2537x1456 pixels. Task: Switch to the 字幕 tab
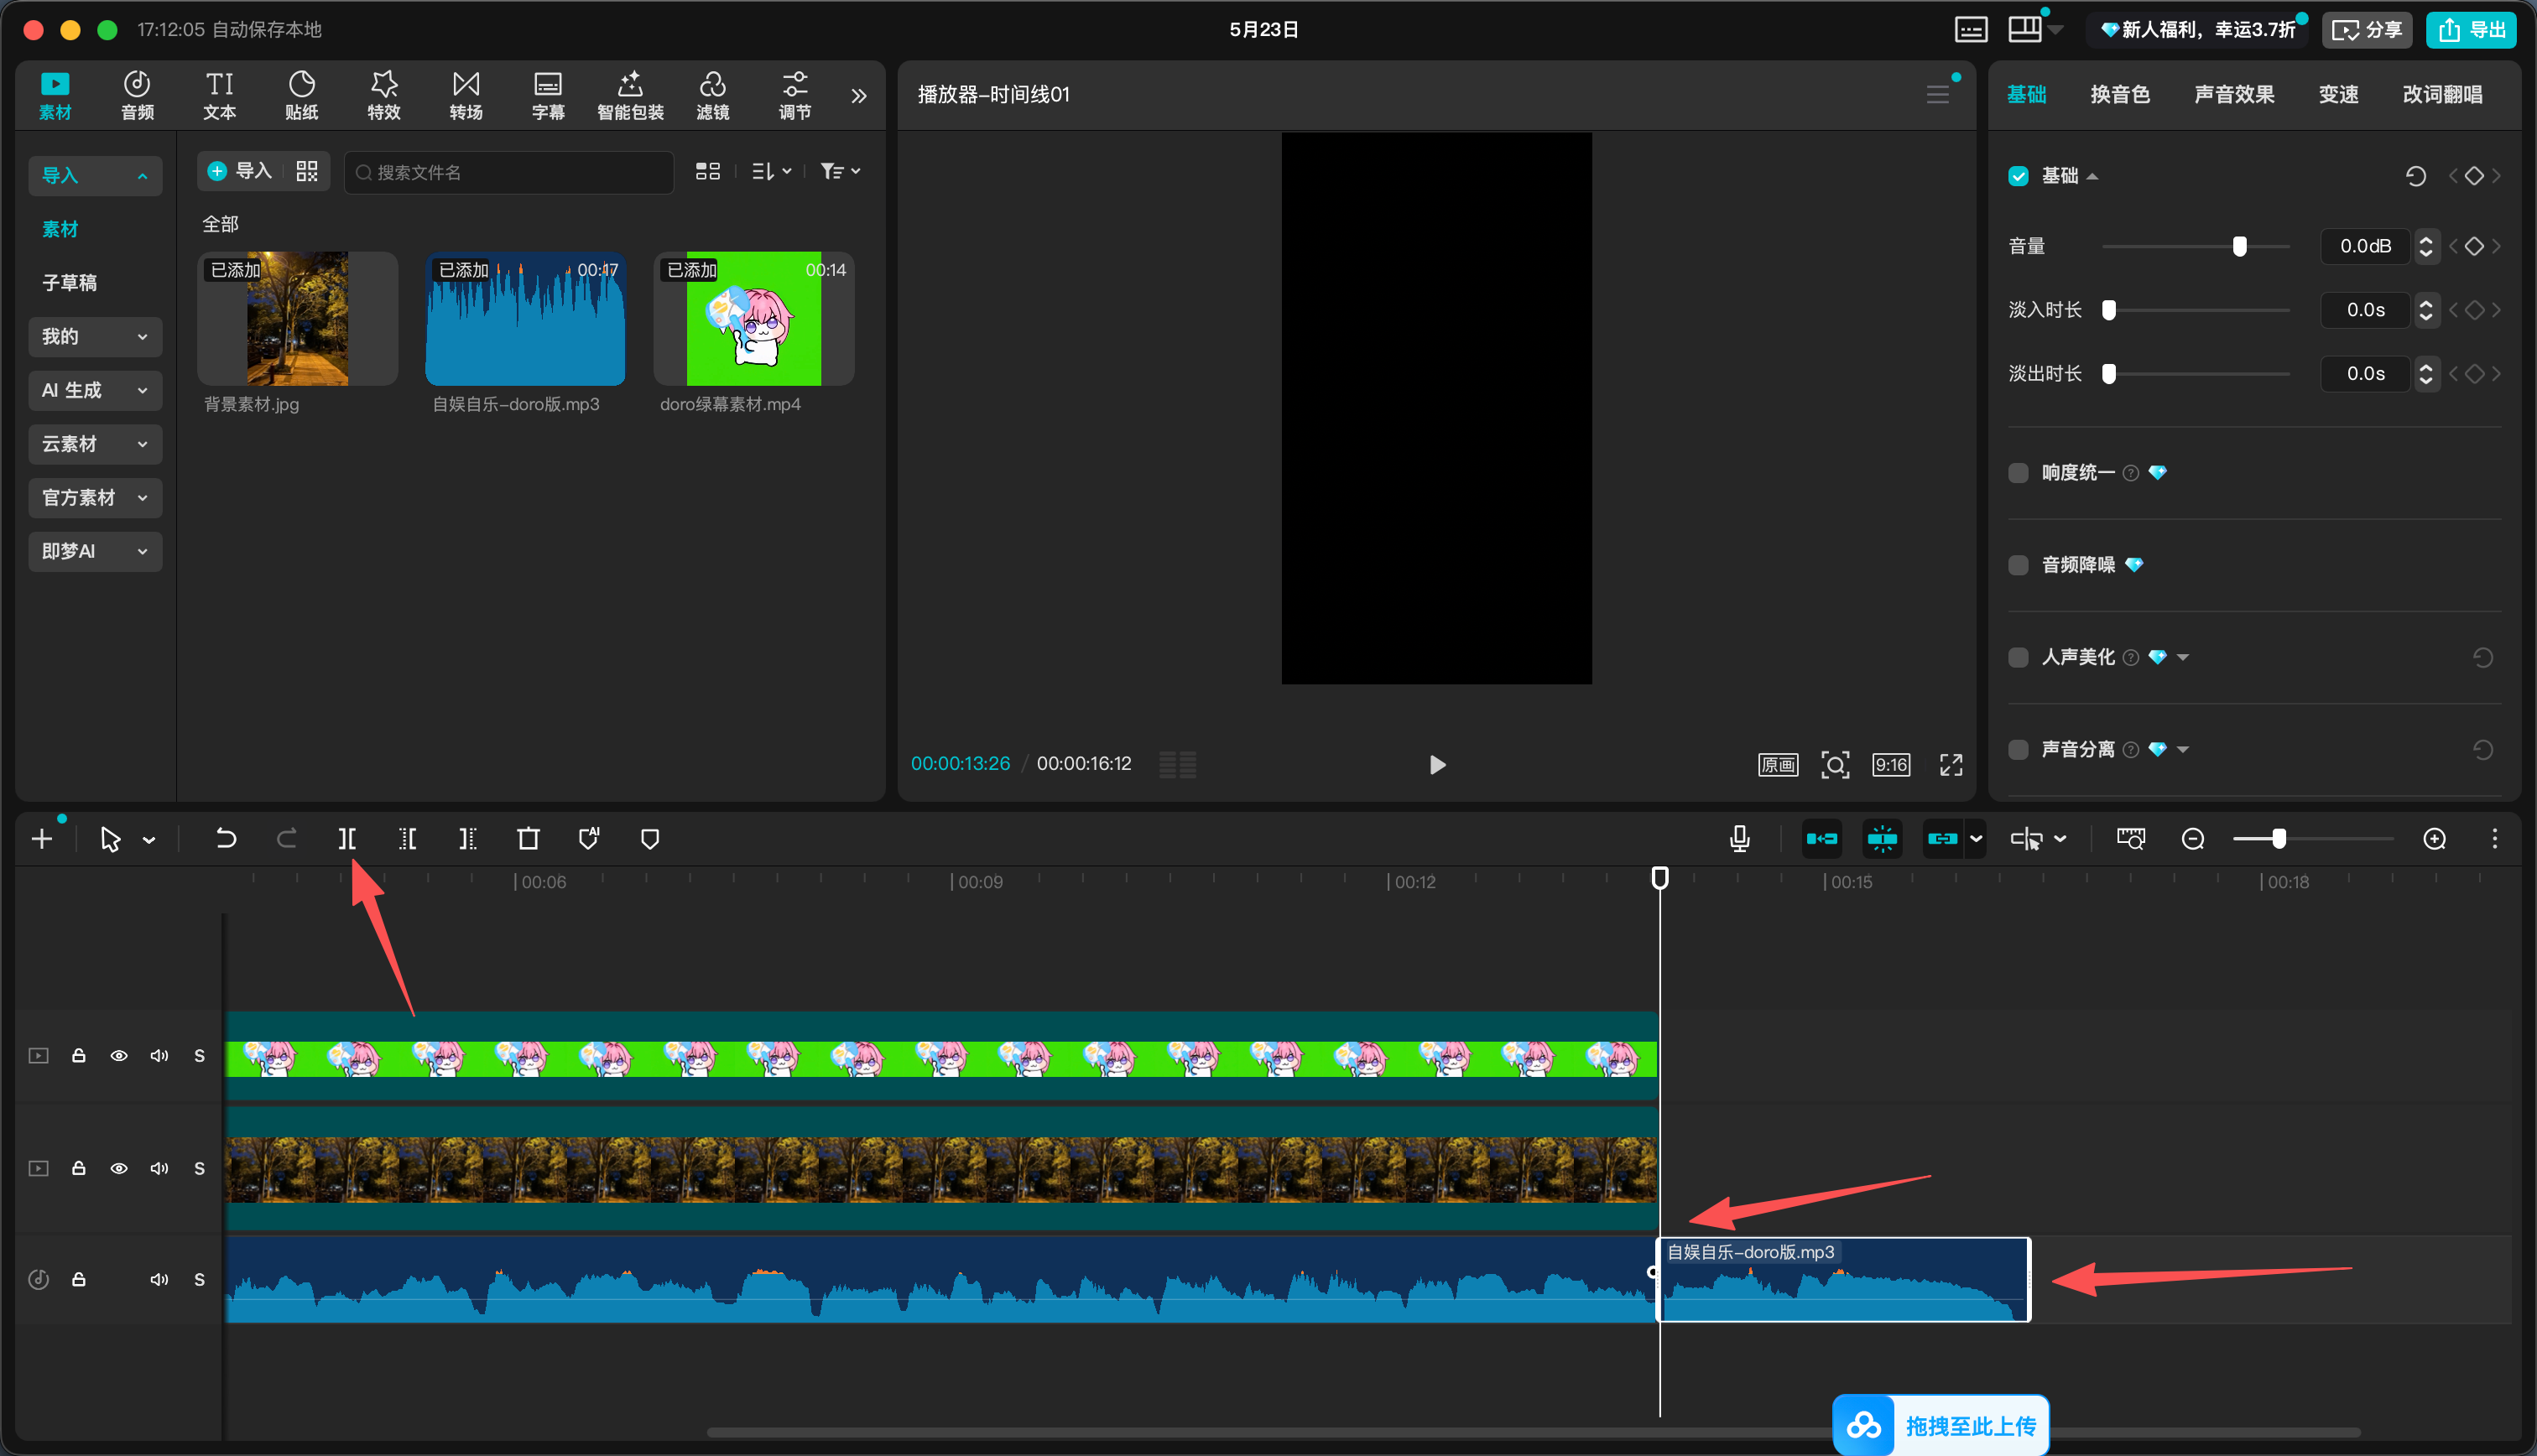tap(548, 95)
